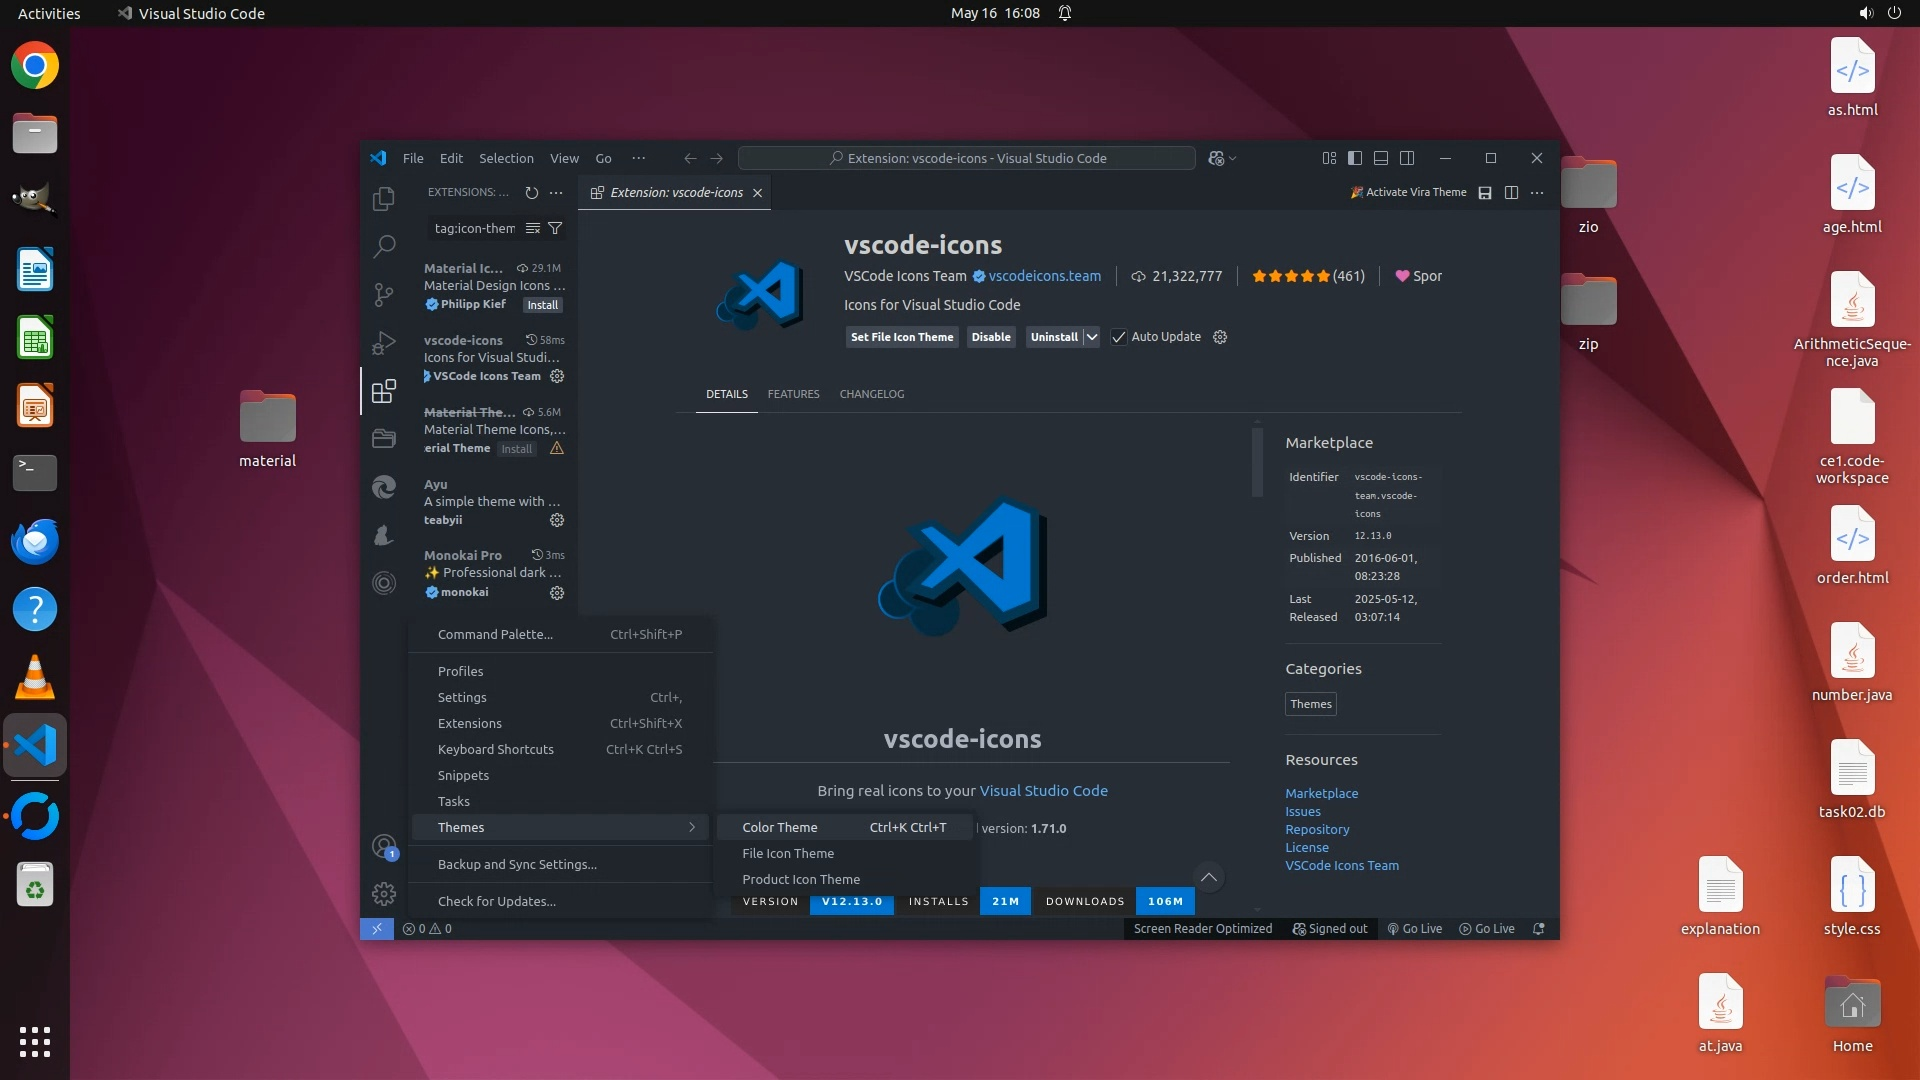Click the extension search input field
The width and height of the screenshot is (1920, 1080).
tap(475, 228)
